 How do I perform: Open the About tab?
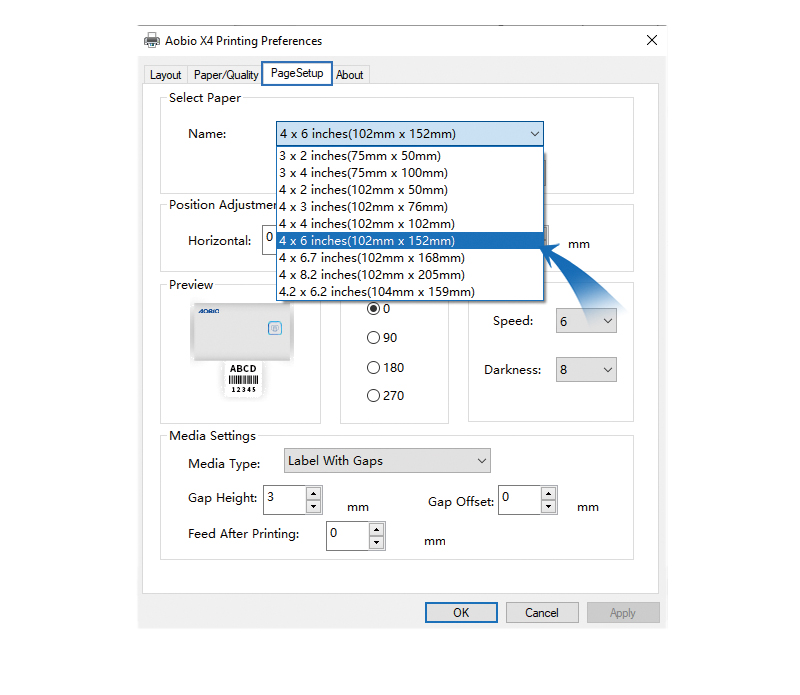tap(349, 75)
